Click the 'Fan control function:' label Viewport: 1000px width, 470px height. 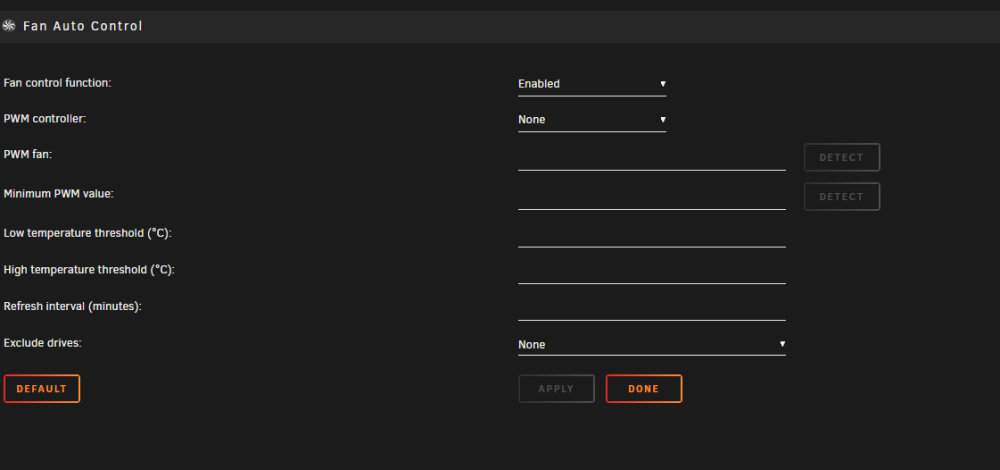57,83
